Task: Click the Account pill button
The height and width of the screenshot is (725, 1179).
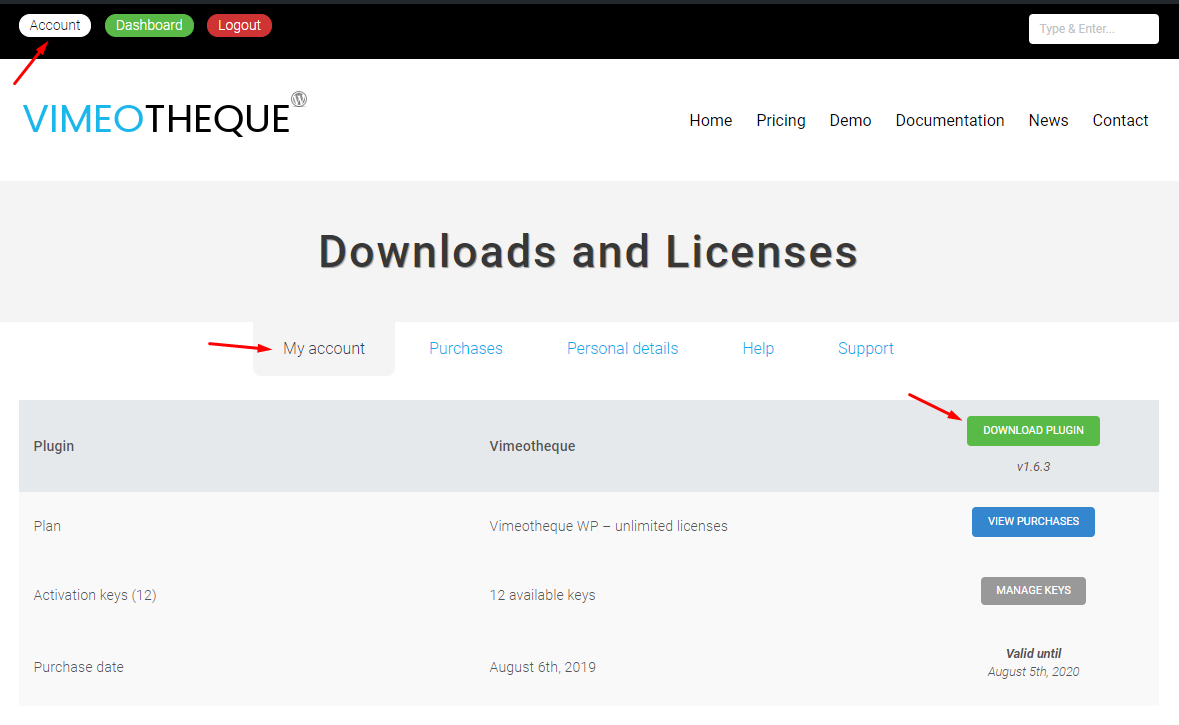Action: click(55, 26)
